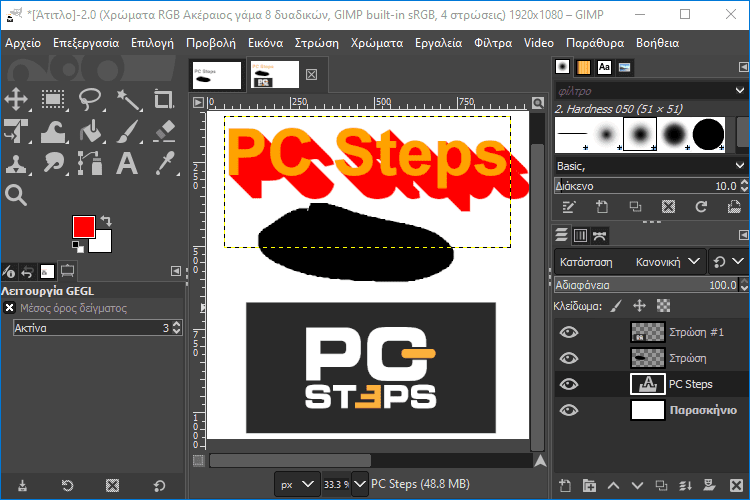Delete the selected layer
Image resolution: width=750 pixels, height=500 pixels.
(x=737, y=486)
